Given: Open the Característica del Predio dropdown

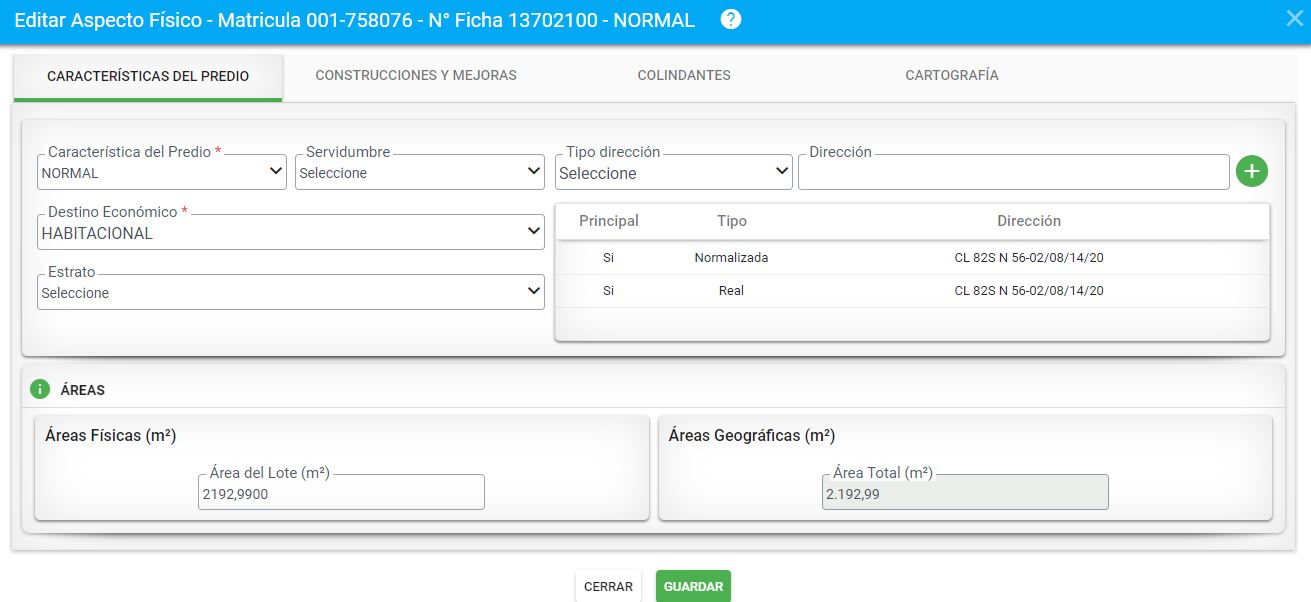Looking at the screenshot, I should coord(162,172).
